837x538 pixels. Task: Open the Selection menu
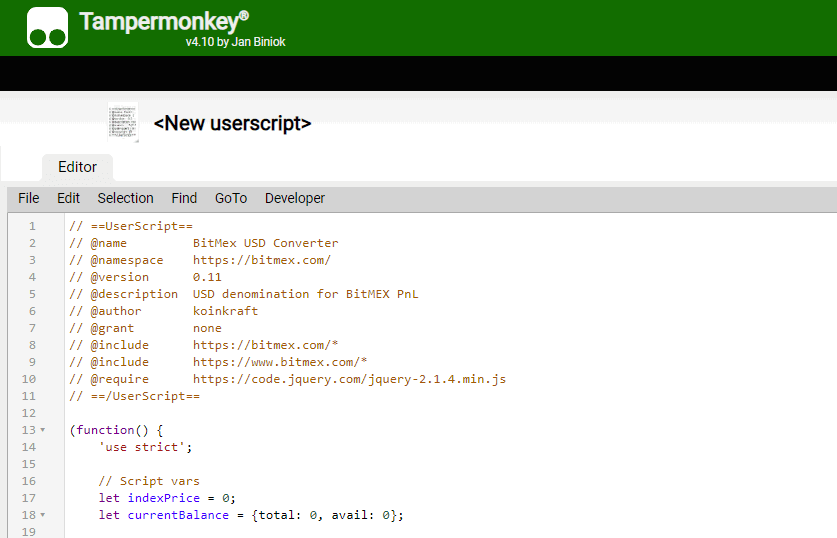tap(125, 198)
